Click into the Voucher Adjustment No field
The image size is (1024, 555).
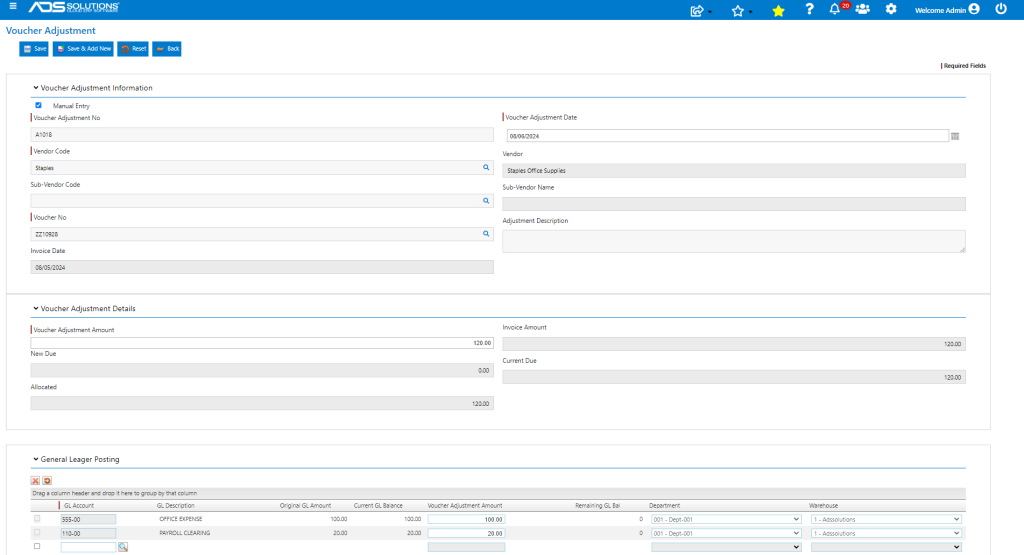click(262, 135)
